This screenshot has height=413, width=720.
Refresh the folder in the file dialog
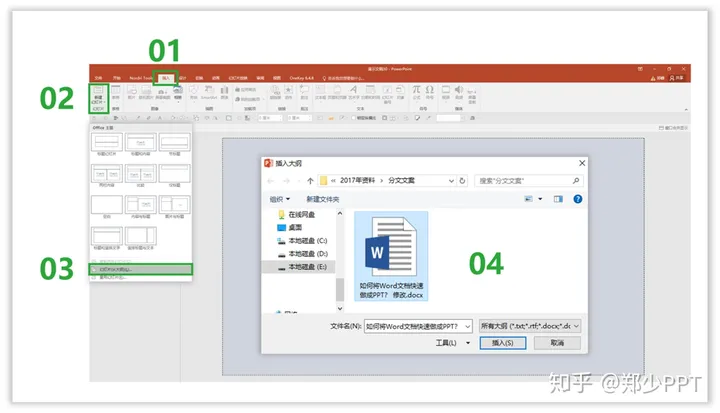pyautogui.click(x=462, y=181)
